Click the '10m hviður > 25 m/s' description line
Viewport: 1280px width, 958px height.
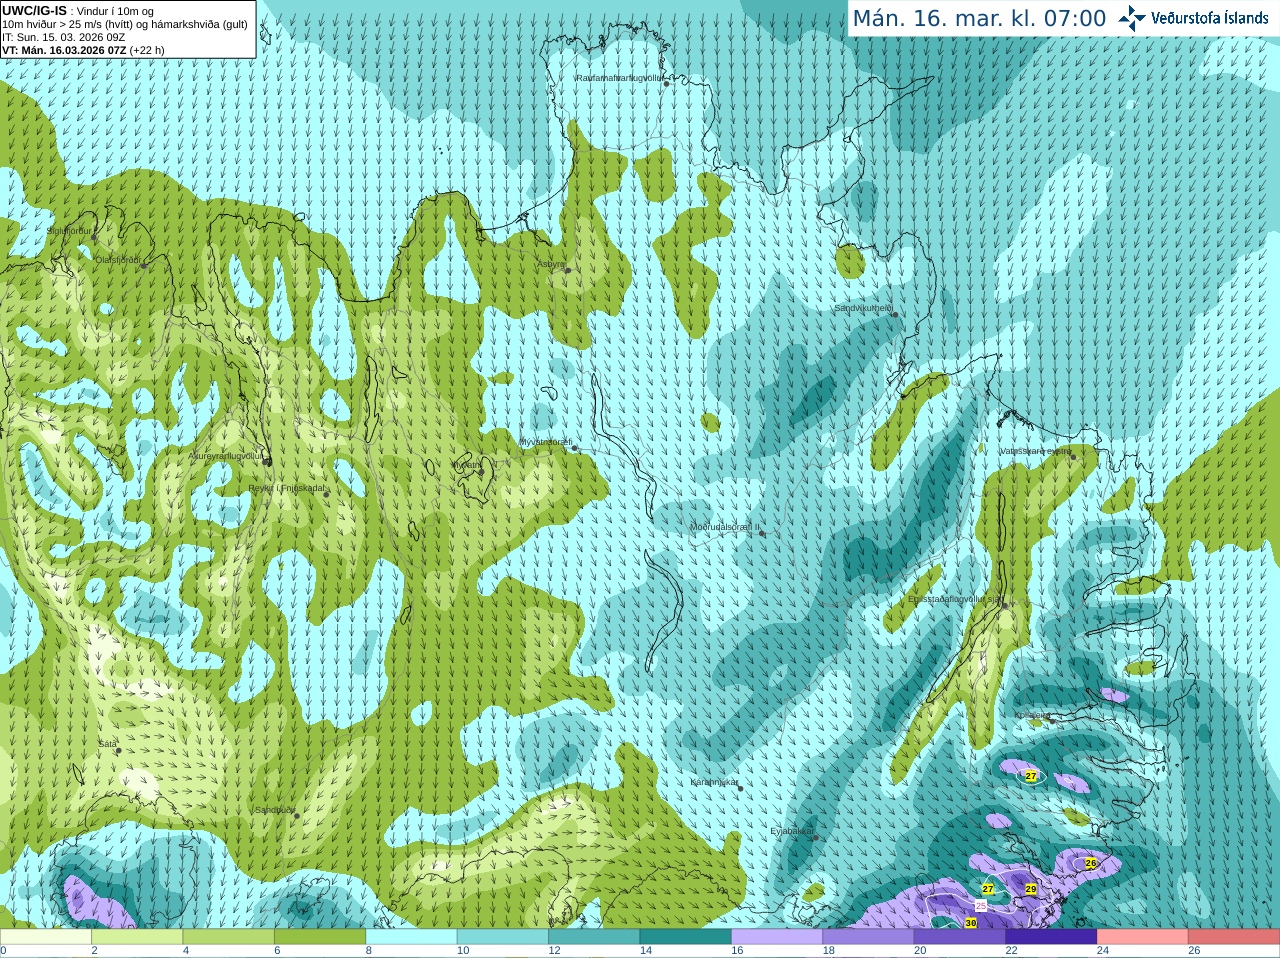click(125, 24)
